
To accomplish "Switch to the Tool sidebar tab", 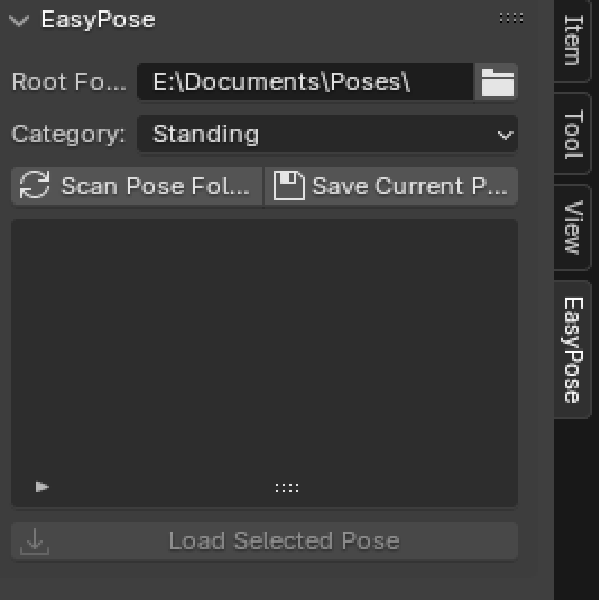I will click(x=573, y=135).
